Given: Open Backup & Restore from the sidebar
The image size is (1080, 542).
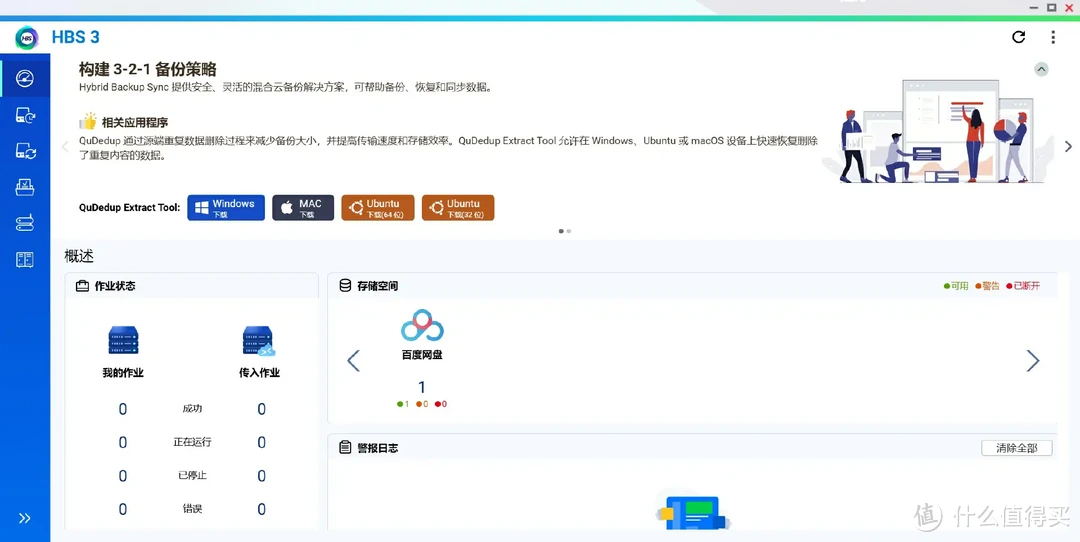Looking at the screenshot, I should coord(25,116).
